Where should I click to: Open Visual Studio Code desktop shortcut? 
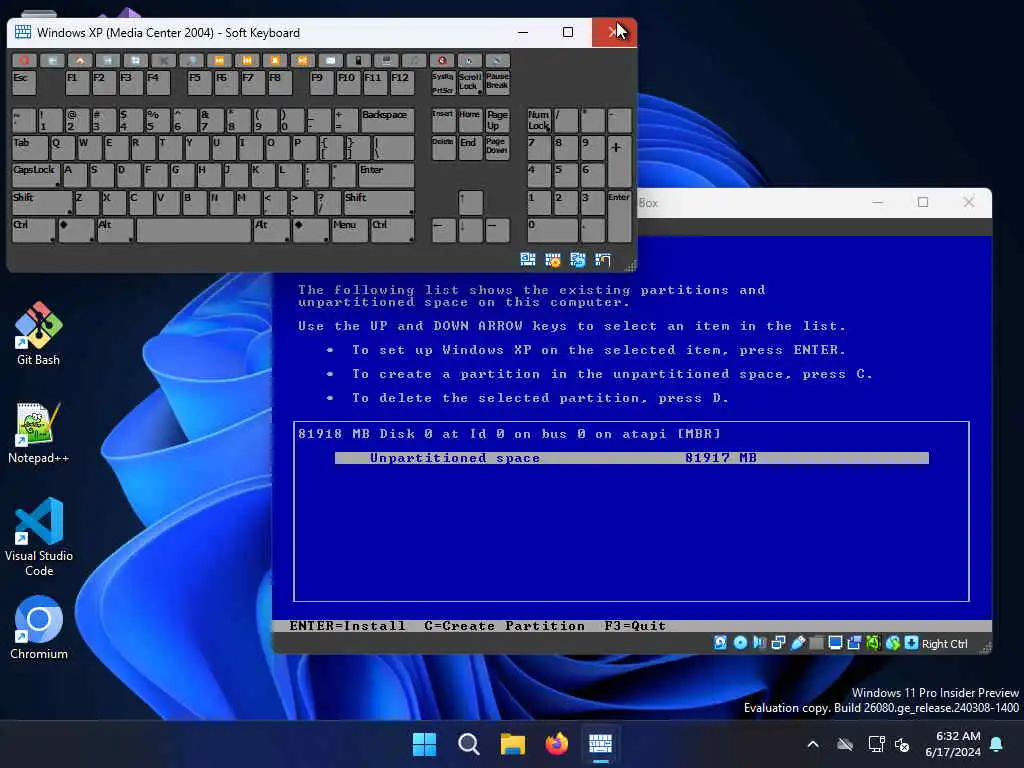(39, 537)
